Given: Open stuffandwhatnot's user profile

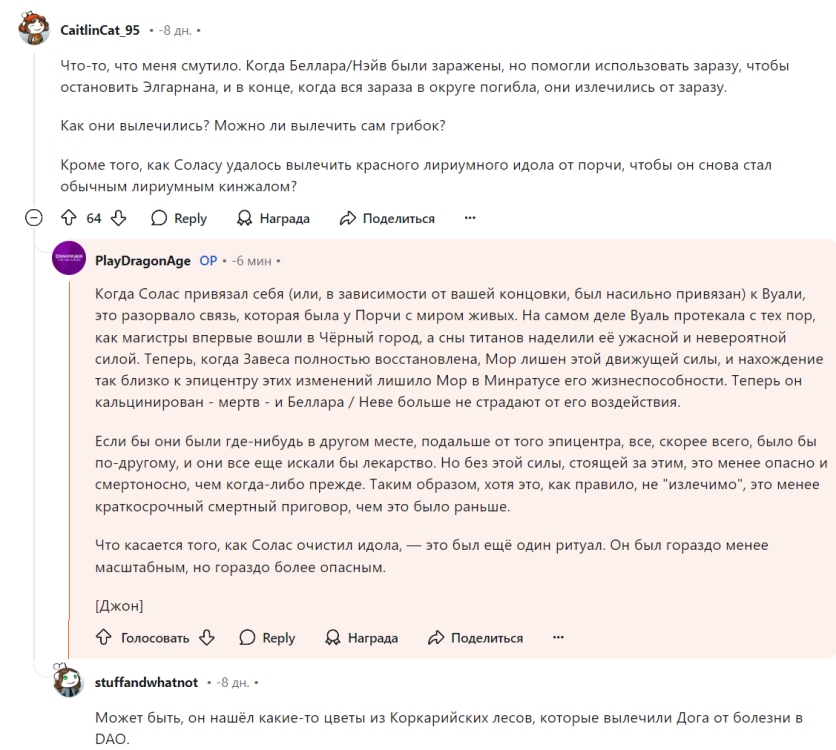Looking at the screenshot, I should (x=148, y=682).
